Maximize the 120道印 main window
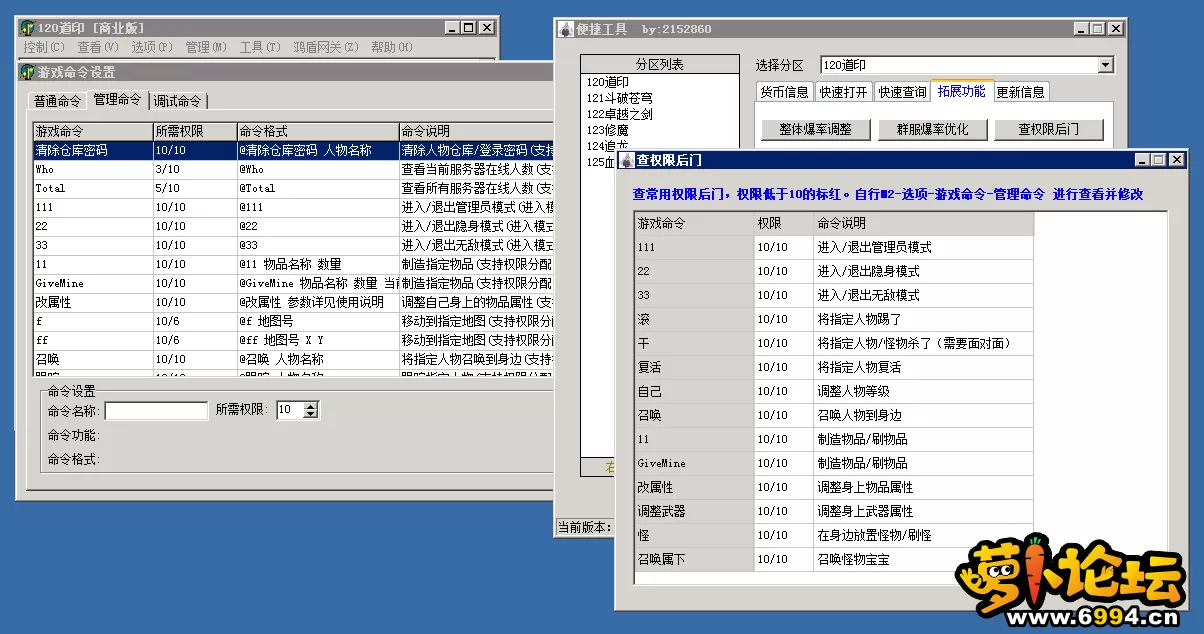1204x634 pixels. click(x=468, y=27)
